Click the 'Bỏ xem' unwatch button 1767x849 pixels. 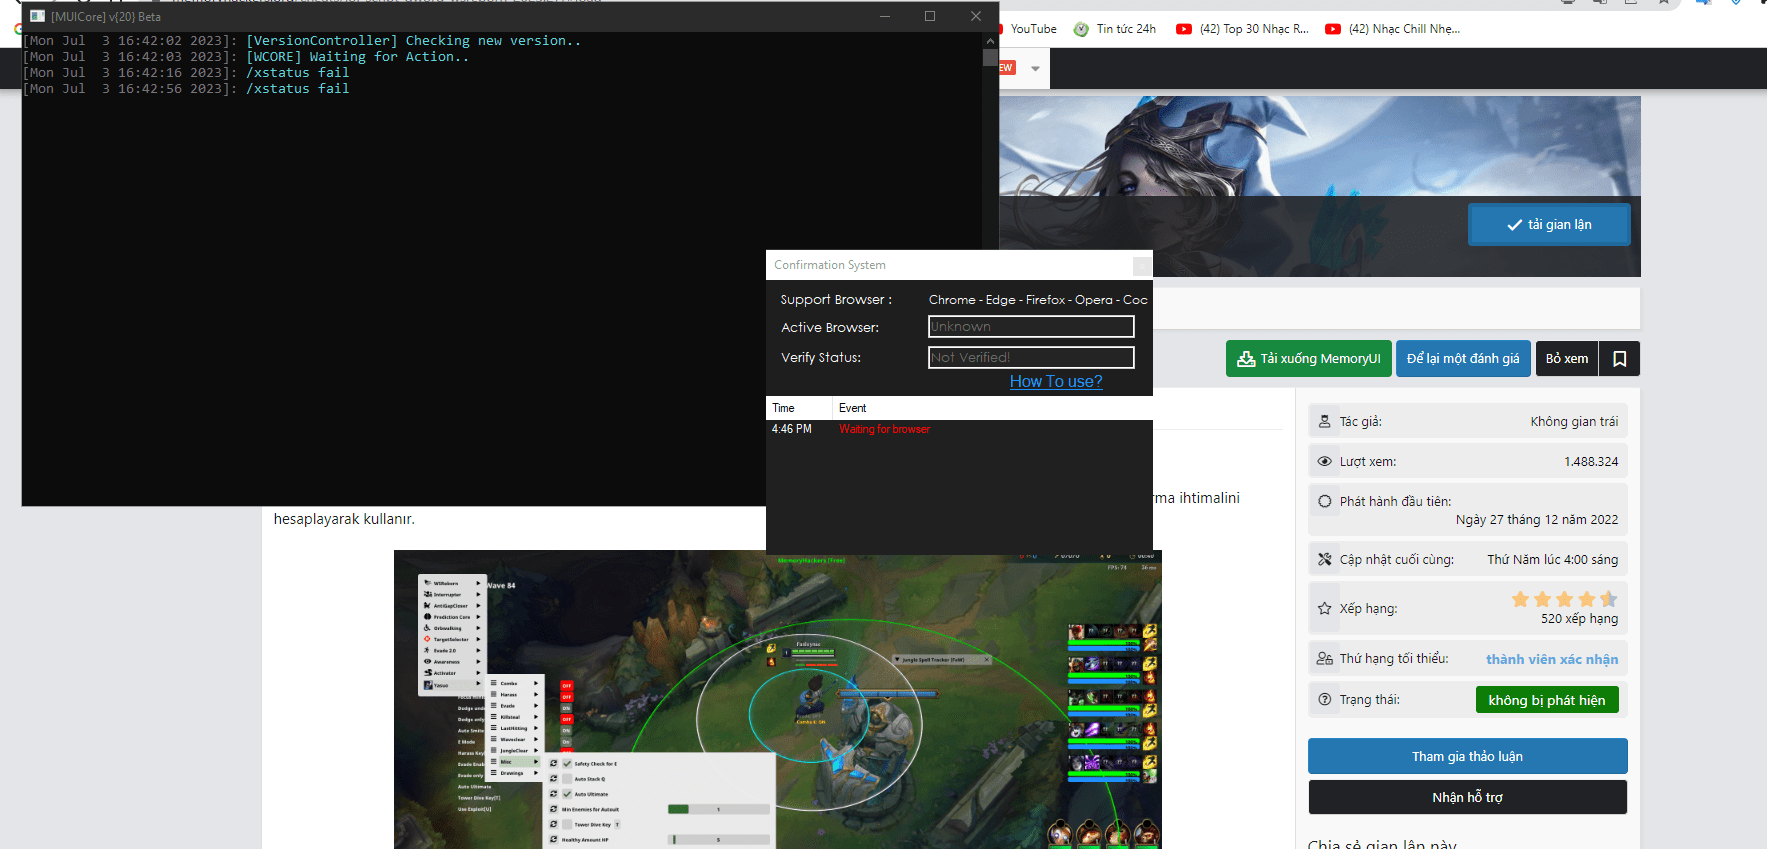tap(1567, 359)
